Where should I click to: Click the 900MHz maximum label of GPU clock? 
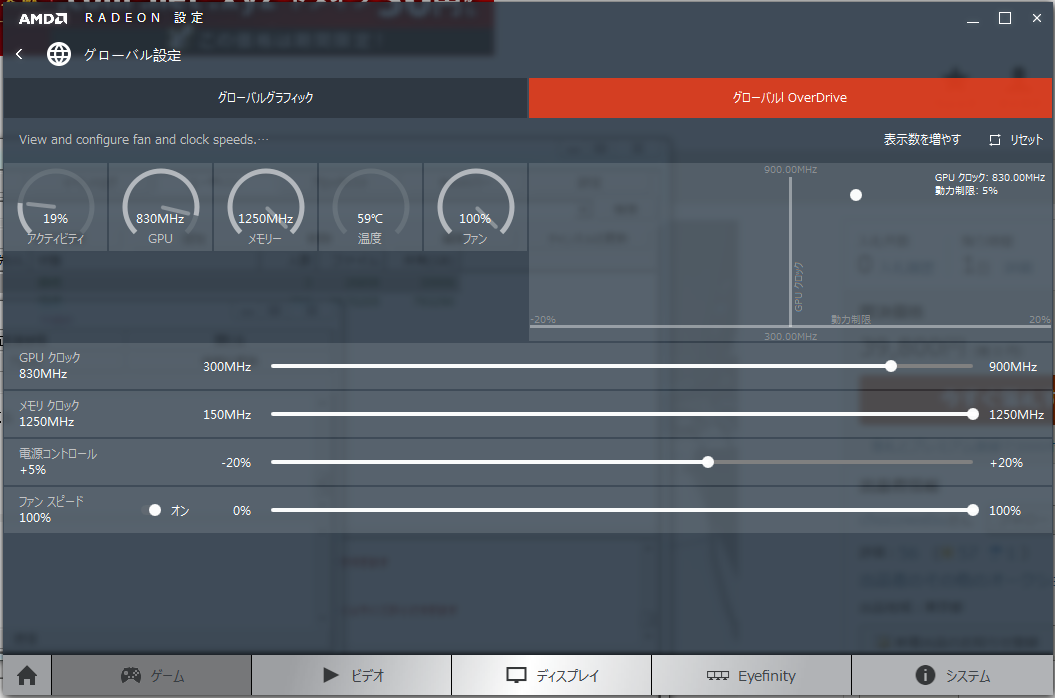click(x=1013, y=367)
